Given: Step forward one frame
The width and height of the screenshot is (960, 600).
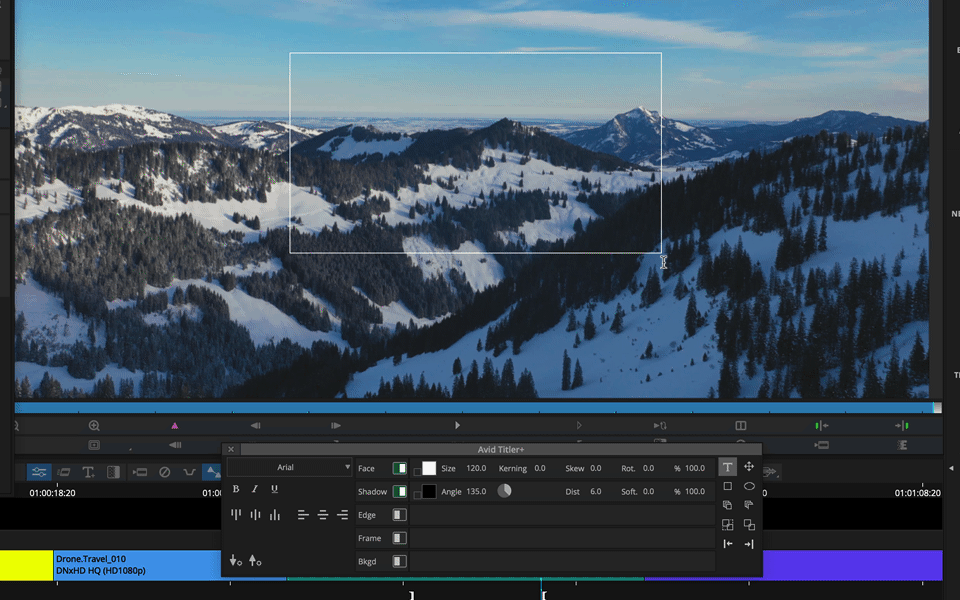Looking at the screenshot, I should [336, 426].
